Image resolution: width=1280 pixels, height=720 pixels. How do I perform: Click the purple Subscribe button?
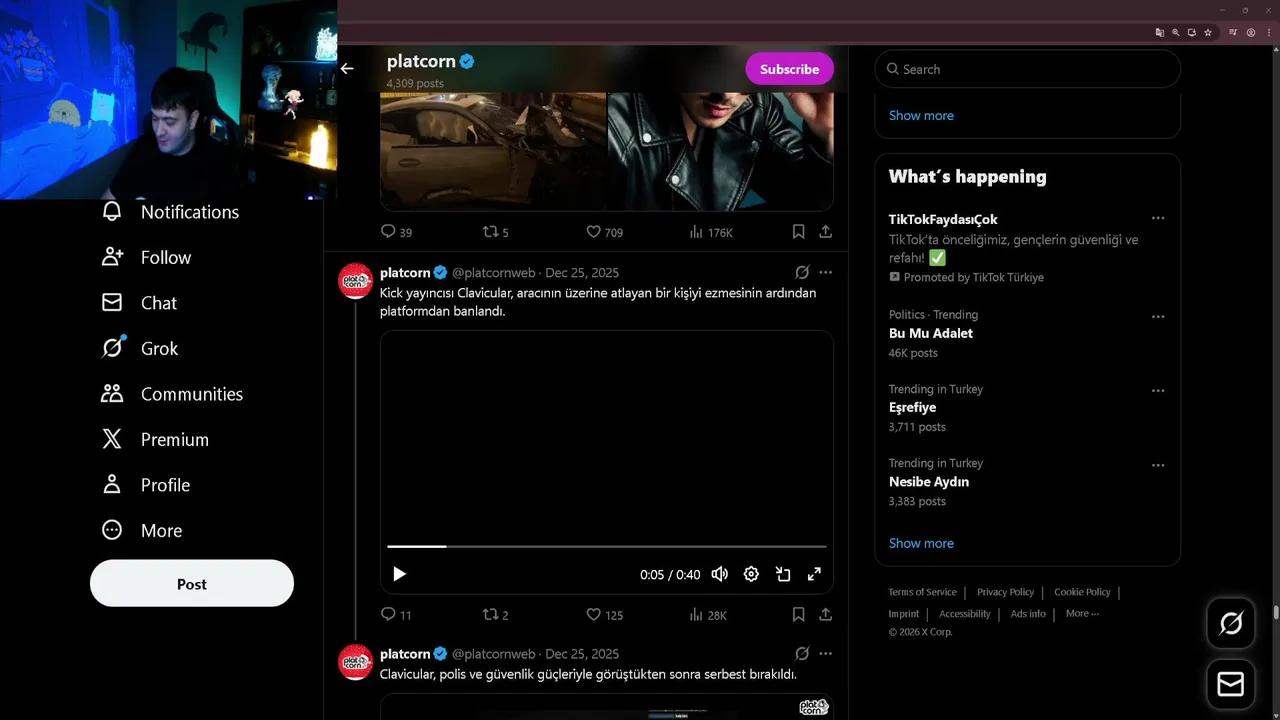pyautogui.click(x=789, y=69)
